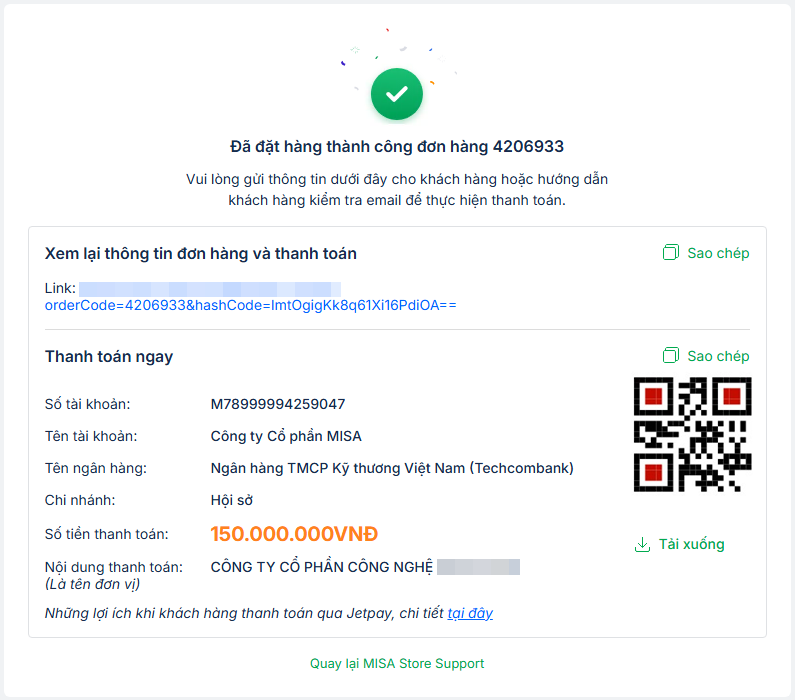
Task: Click the payment content CÔNG TY CỔ PHẦN CÔNG NGHỆ
Action: (x=322, y=567)
